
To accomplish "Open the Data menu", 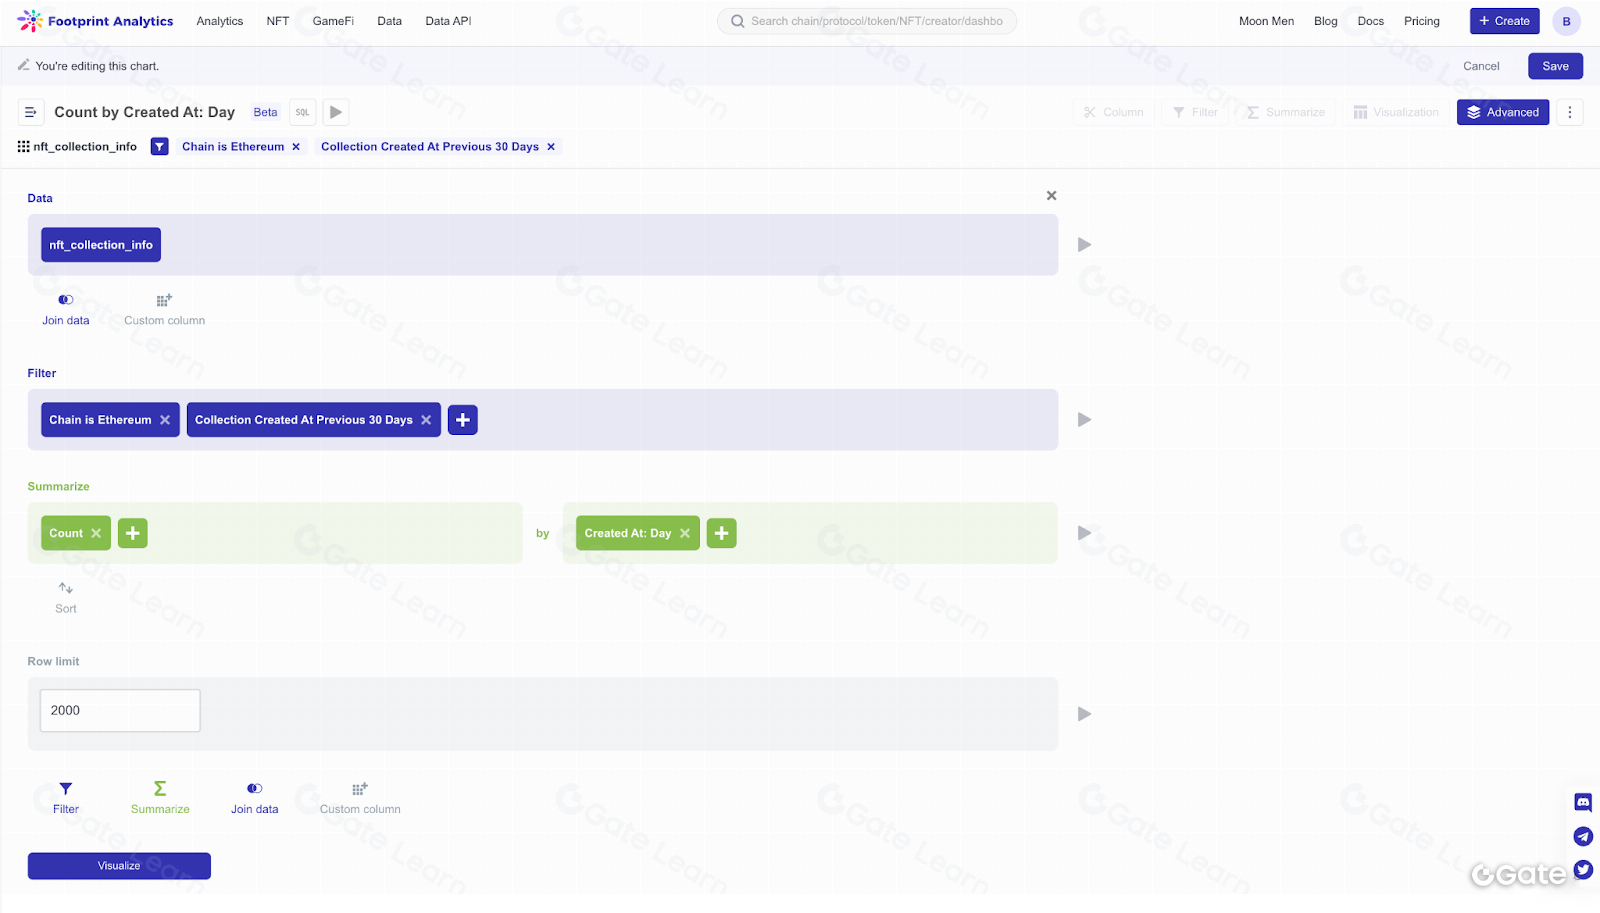I will tap(390, 21).
